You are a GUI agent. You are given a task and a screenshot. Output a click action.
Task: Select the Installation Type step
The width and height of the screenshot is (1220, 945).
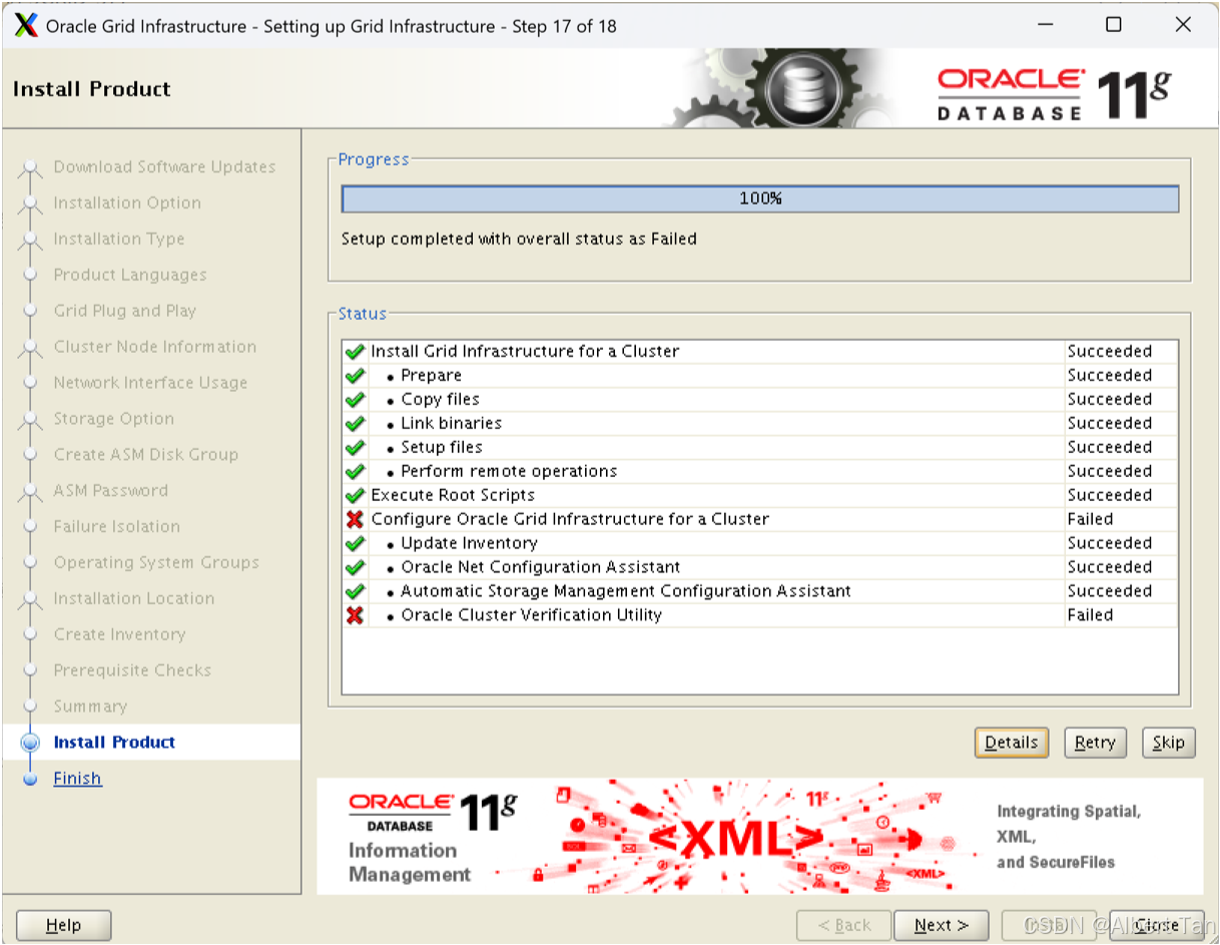[x=119, y=238]
